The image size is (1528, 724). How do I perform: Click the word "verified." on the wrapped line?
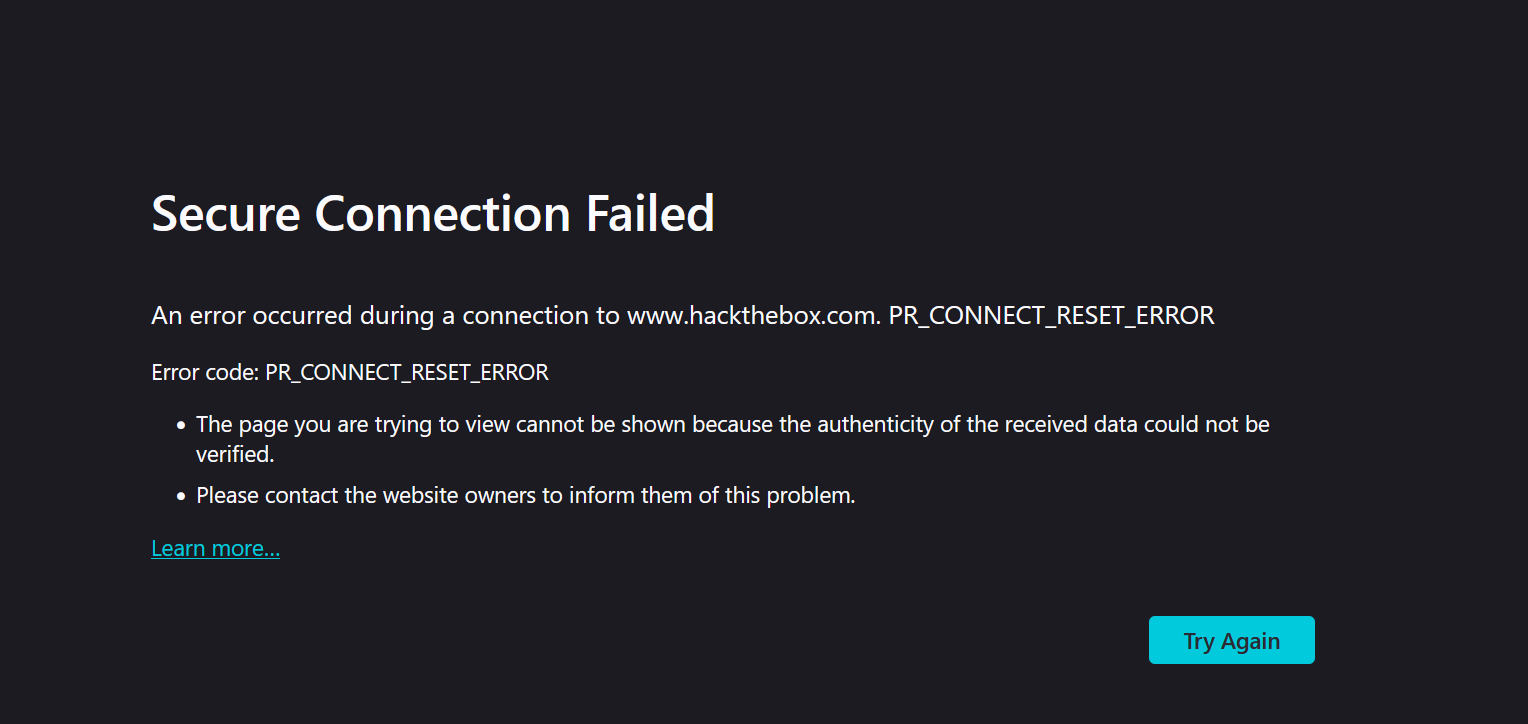click(235, 454)
